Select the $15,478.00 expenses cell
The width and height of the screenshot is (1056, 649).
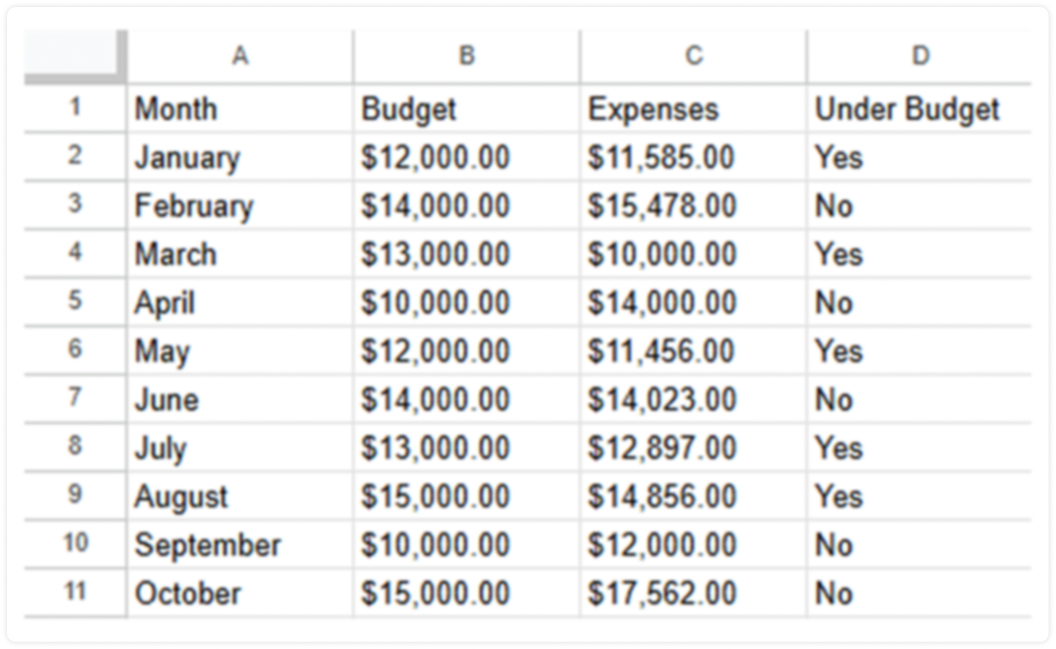coord(693,205)
